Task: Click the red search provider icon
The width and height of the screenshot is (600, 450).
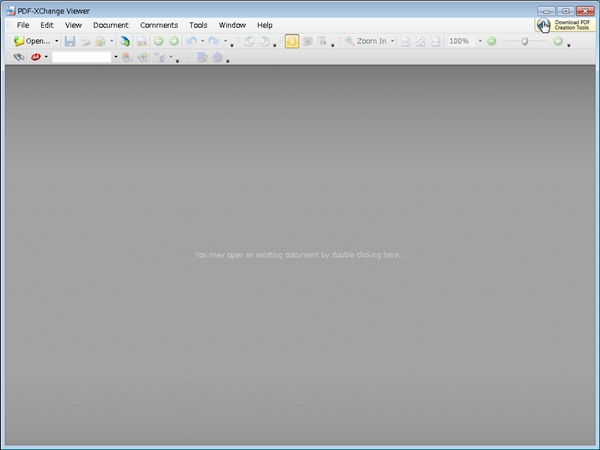Action: point(36,57)
